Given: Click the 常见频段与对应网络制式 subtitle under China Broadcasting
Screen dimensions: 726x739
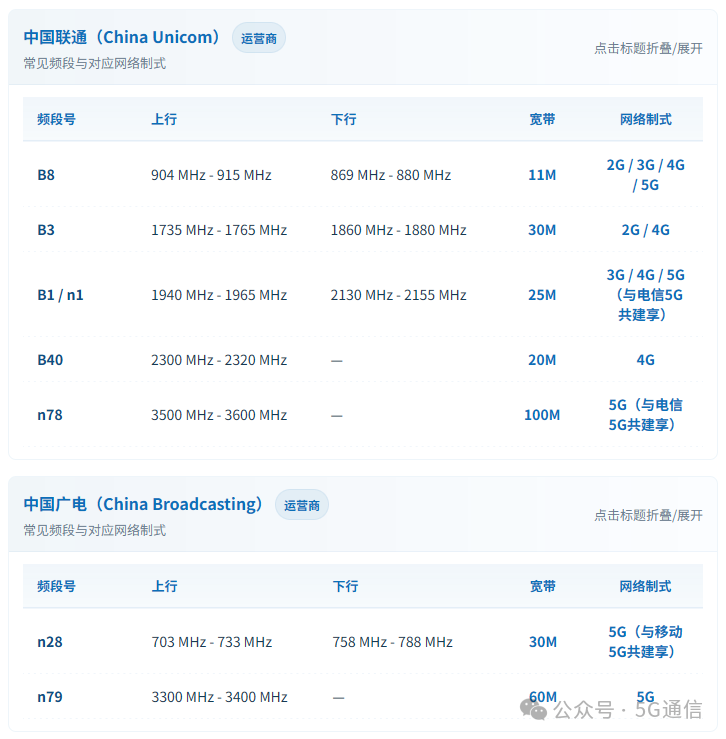Looking at the screenshot, I should [x=95, y=530].
